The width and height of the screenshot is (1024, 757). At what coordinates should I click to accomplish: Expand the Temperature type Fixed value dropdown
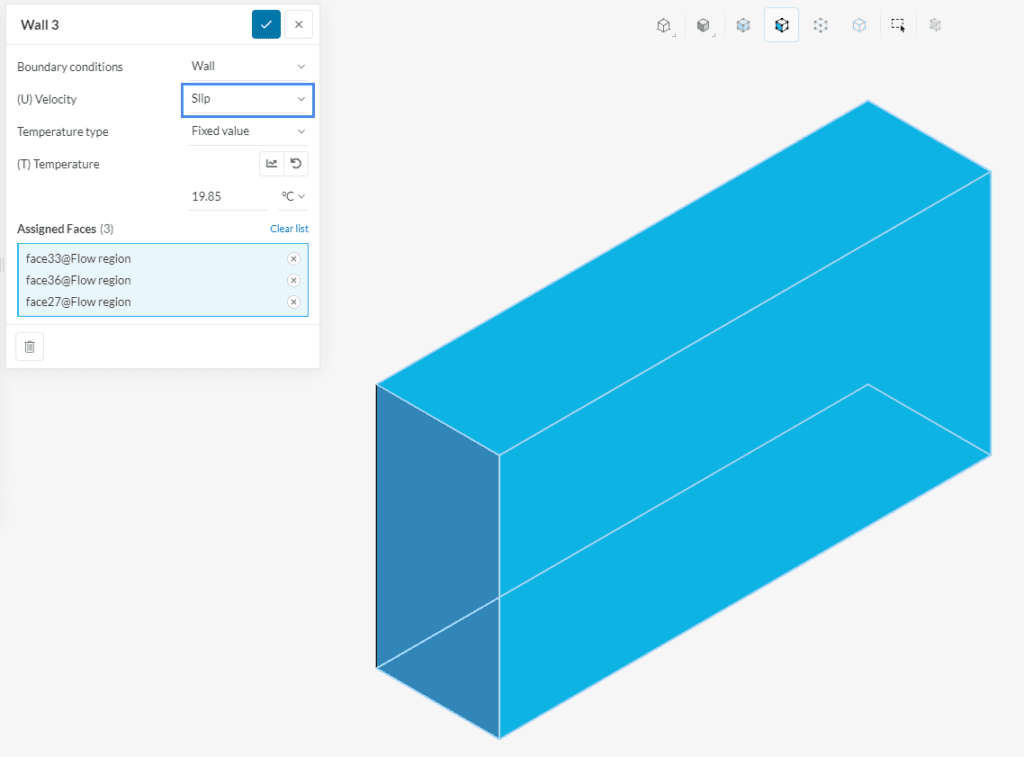pyautogui.click(x=247, y=130)
